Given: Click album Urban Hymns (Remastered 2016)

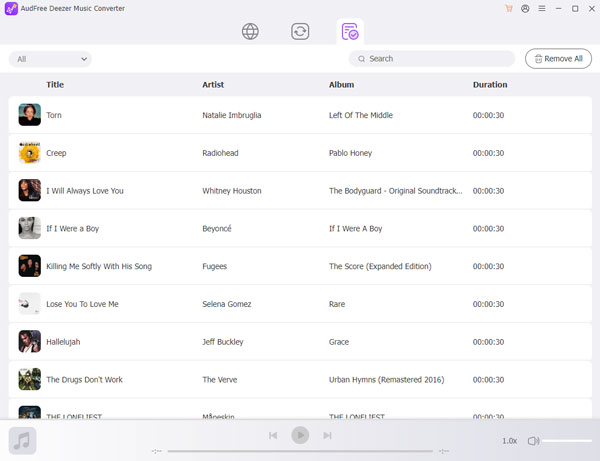Looking at the screenshot, I should coord(386,380).
